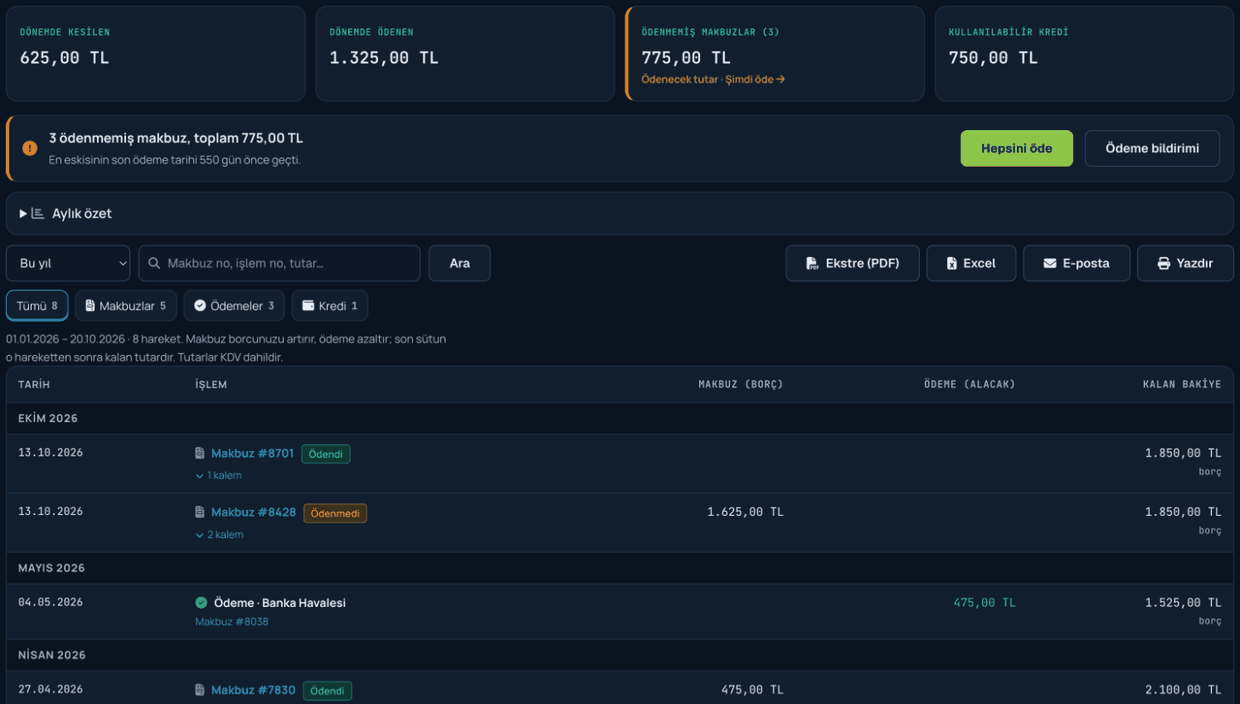Open the Makbuz #7830 link
The width and height of the screenshot is (1240, 704).
click(x=253, y=690)
